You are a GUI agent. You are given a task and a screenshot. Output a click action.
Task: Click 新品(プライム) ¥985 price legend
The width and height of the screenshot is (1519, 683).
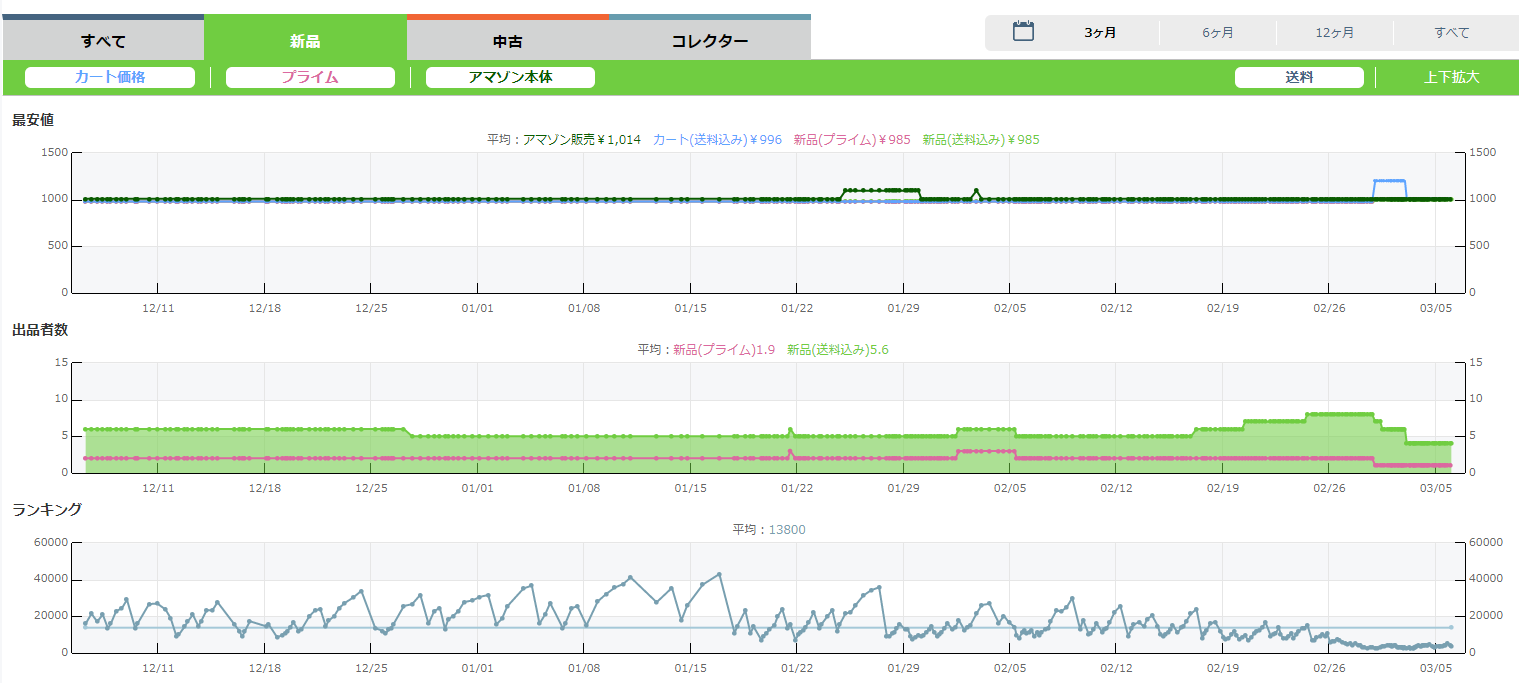pos(852,140)
